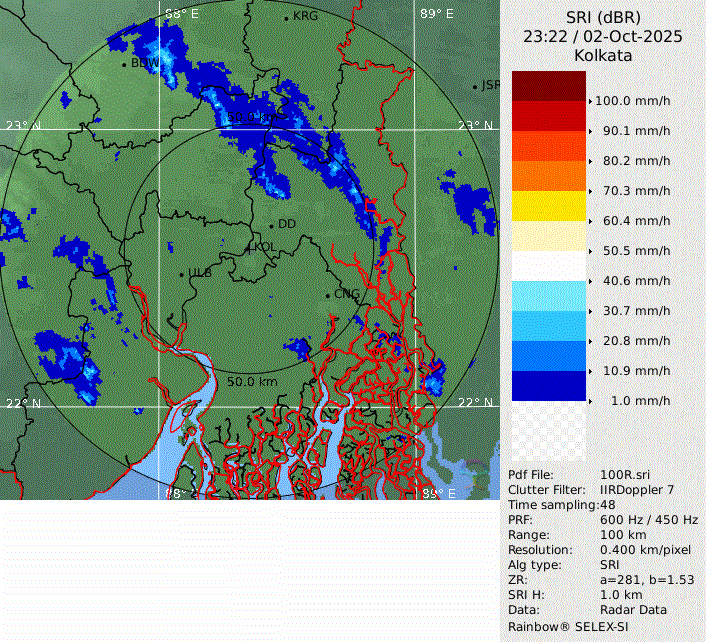Click the KRG station dot
This screenshot has height=642, width=706.
click(x=287, y=18)
